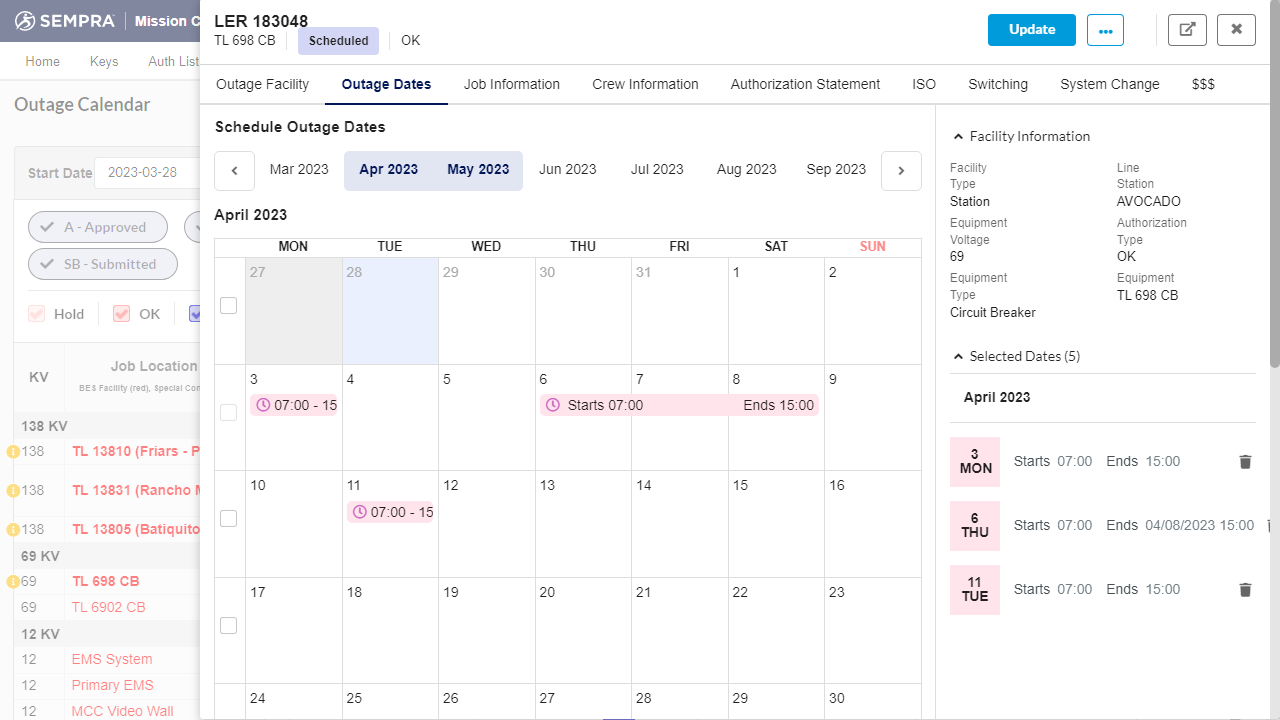The width and height of the screenshot is (1280, 720).
Task: Open the Crew Information tab
Action: tap(645, 84)
